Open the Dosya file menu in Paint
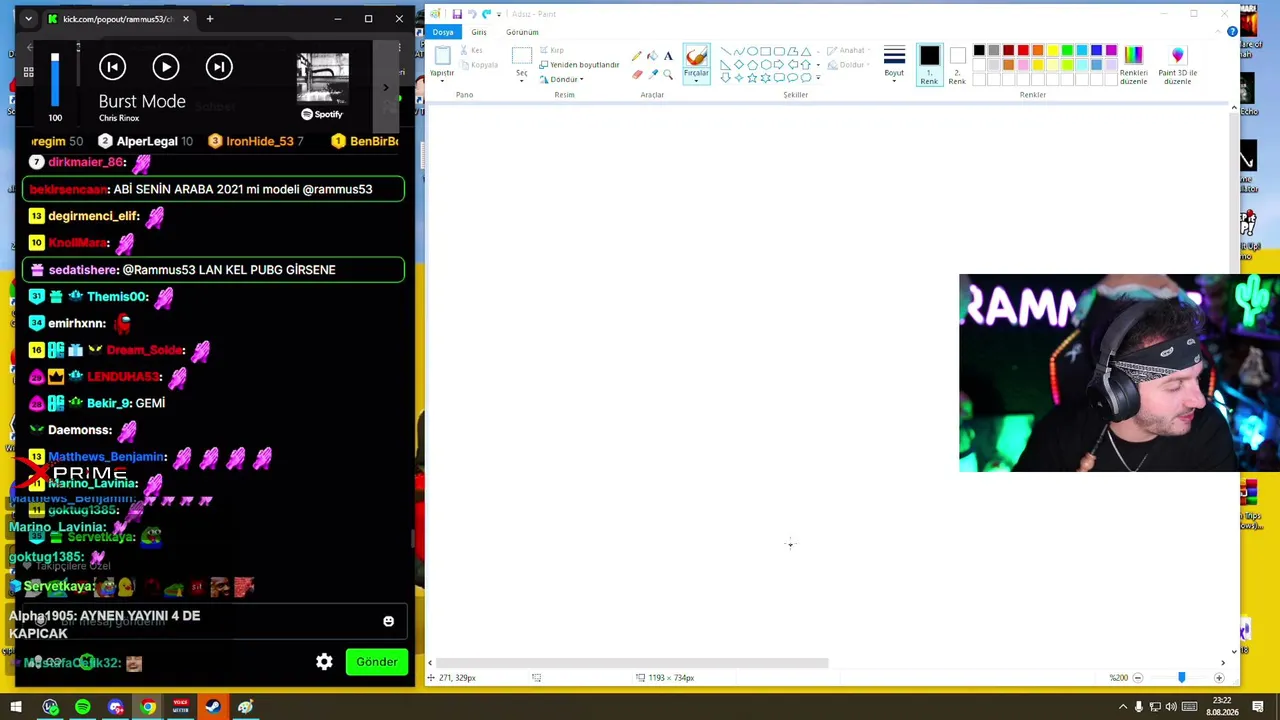 [x=443, y=32]
